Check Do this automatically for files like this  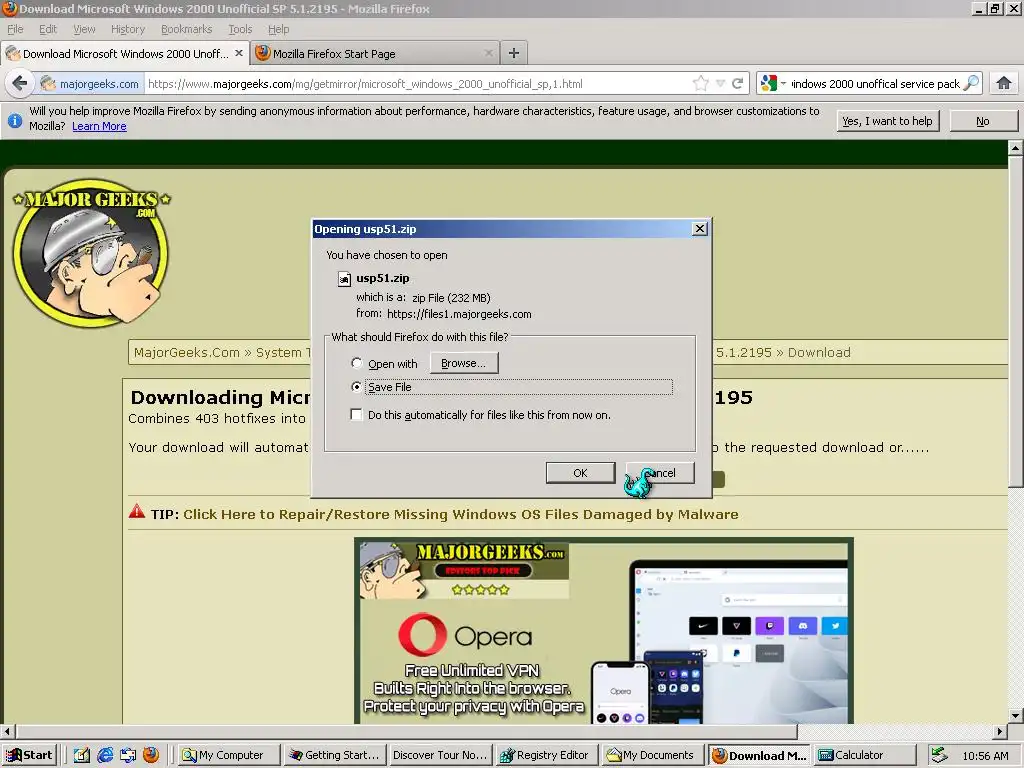tap(357, 415)
